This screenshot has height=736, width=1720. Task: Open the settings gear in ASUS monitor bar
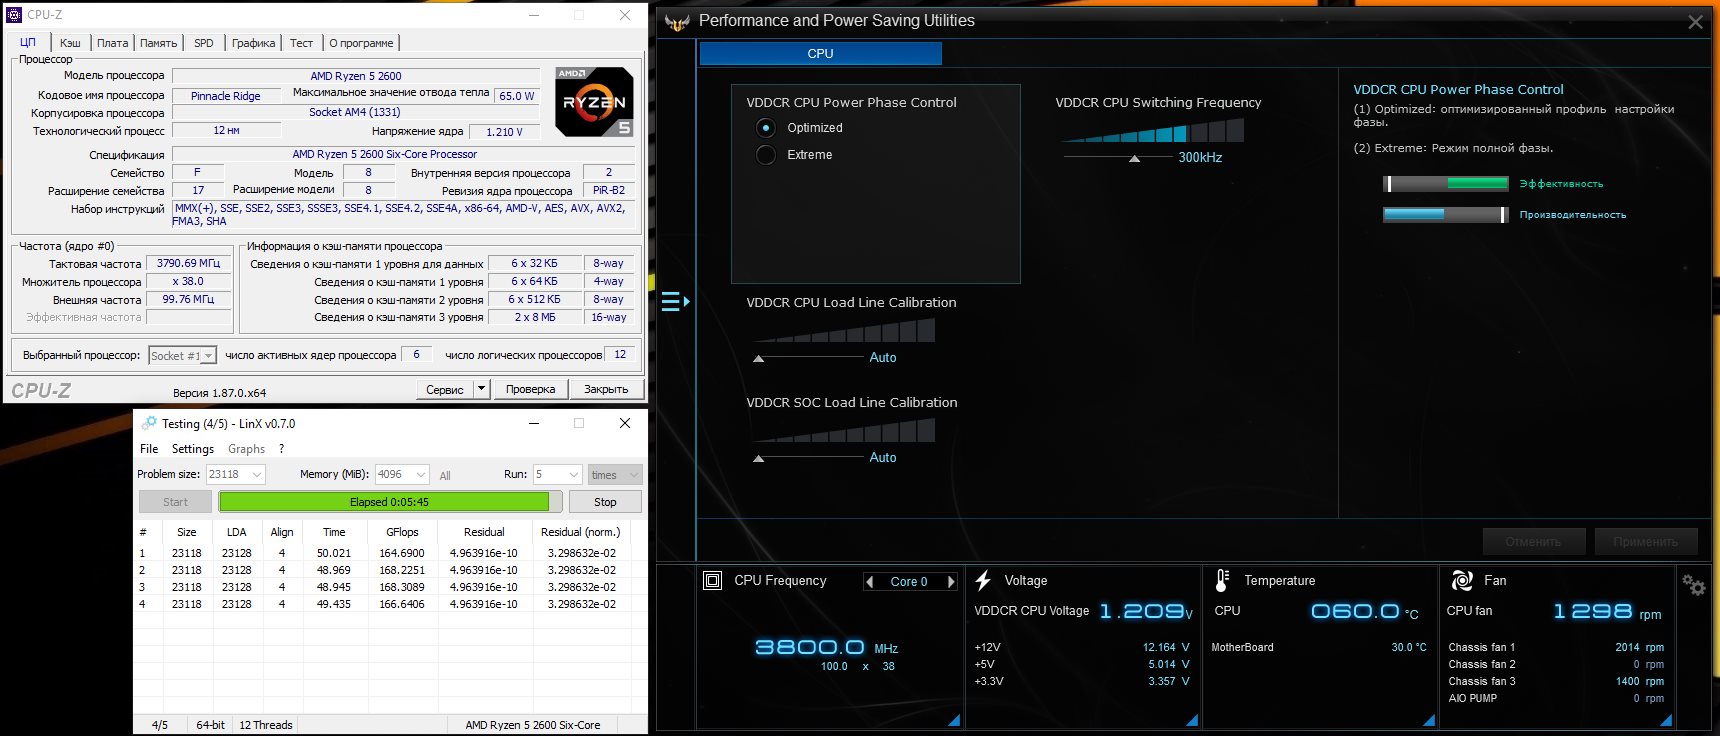[x=1694, y=584]
